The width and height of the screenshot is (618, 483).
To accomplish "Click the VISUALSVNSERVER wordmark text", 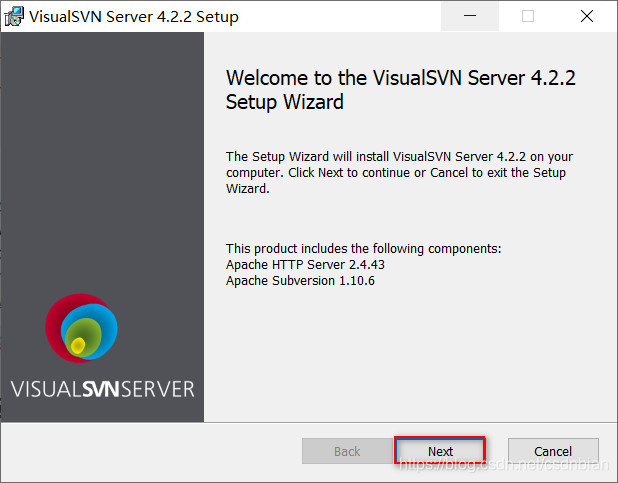I will point(102,389).
